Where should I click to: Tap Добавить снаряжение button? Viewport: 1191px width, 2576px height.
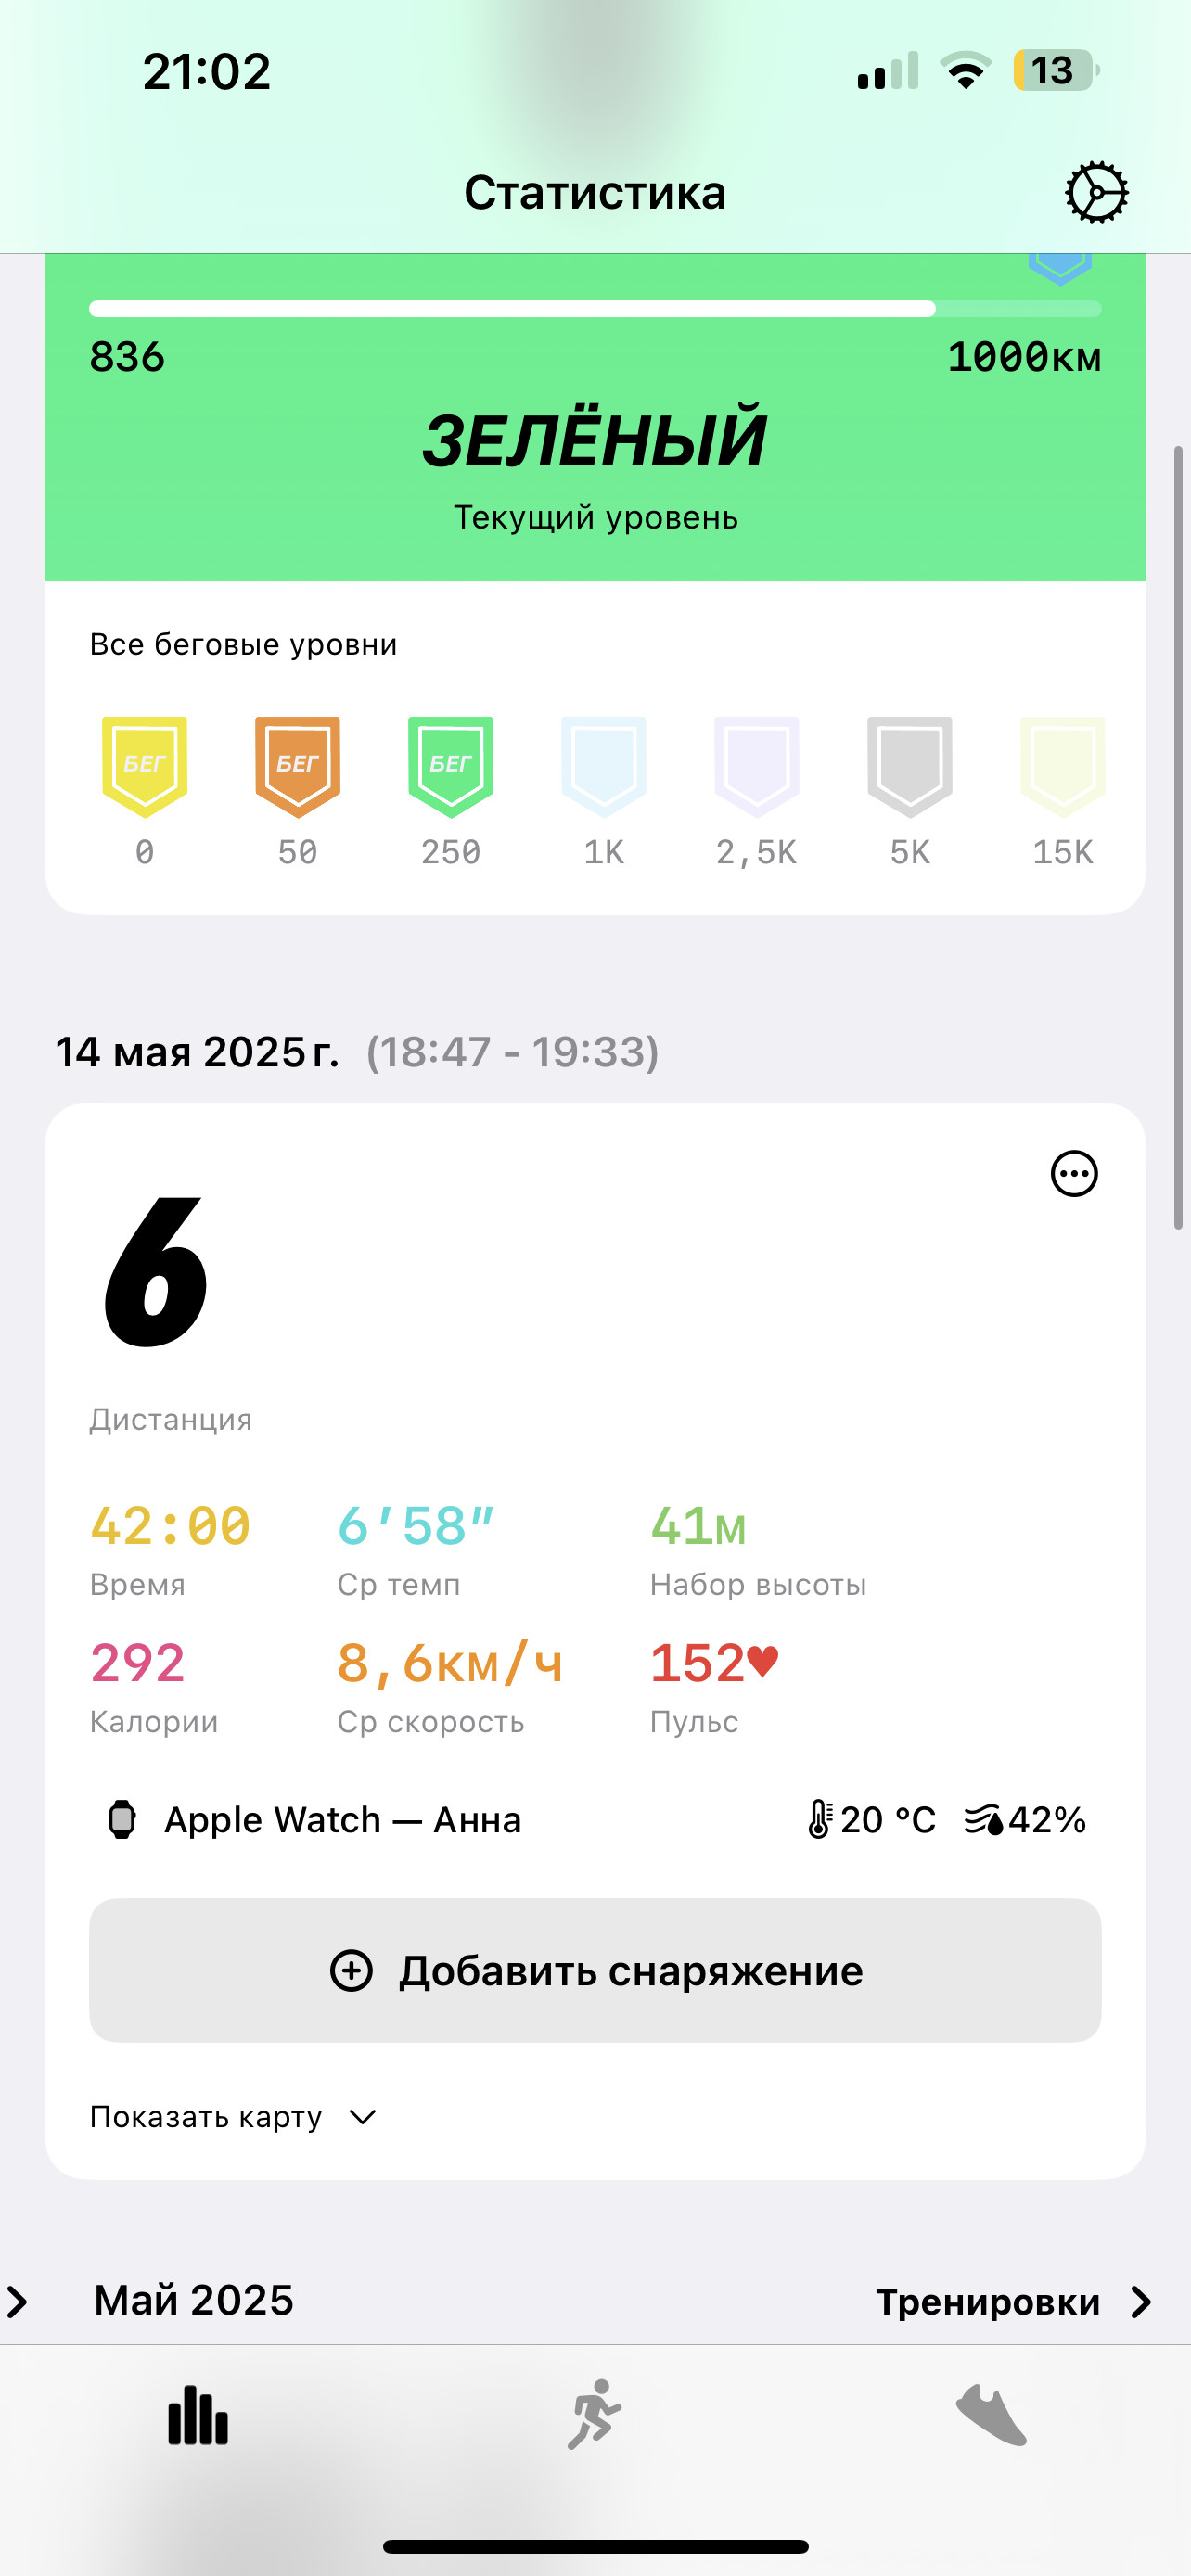(x=595, y=1971)
